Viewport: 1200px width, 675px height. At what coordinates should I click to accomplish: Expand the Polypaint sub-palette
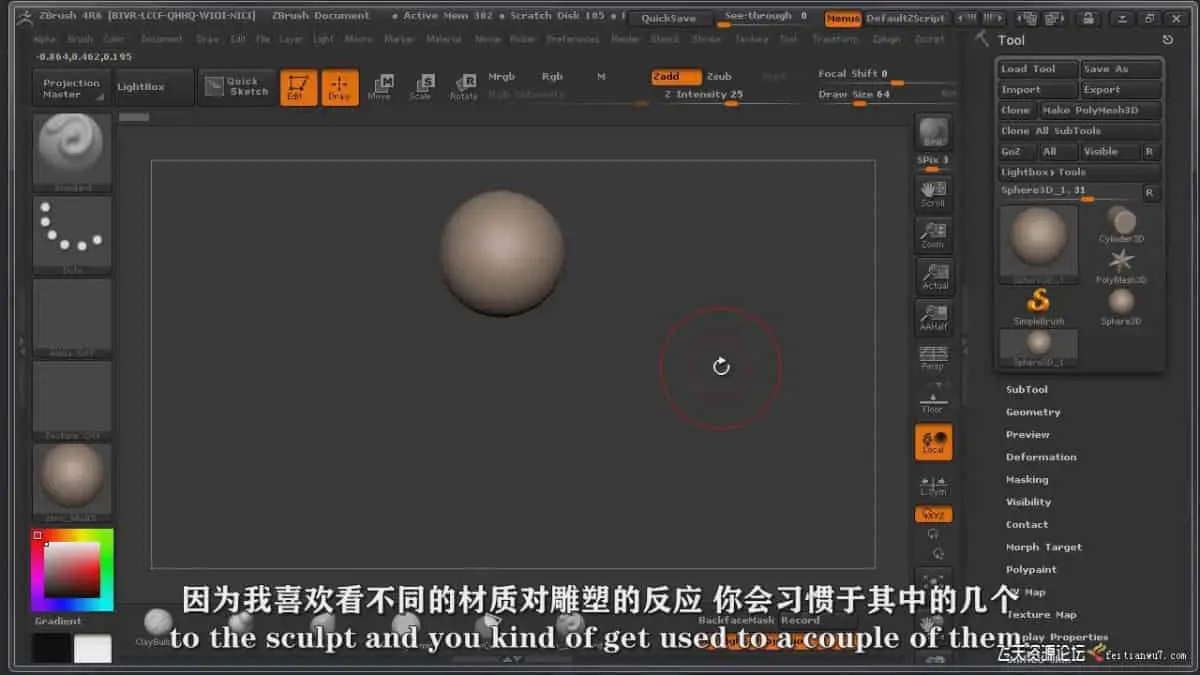tap(1031, 569)
